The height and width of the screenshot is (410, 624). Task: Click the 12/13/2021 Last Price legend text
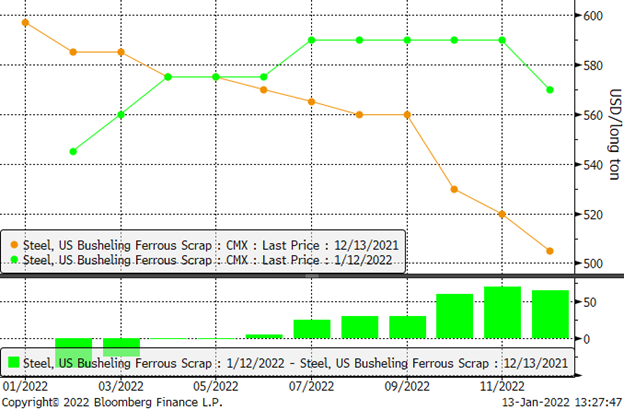tap(211, 244)
